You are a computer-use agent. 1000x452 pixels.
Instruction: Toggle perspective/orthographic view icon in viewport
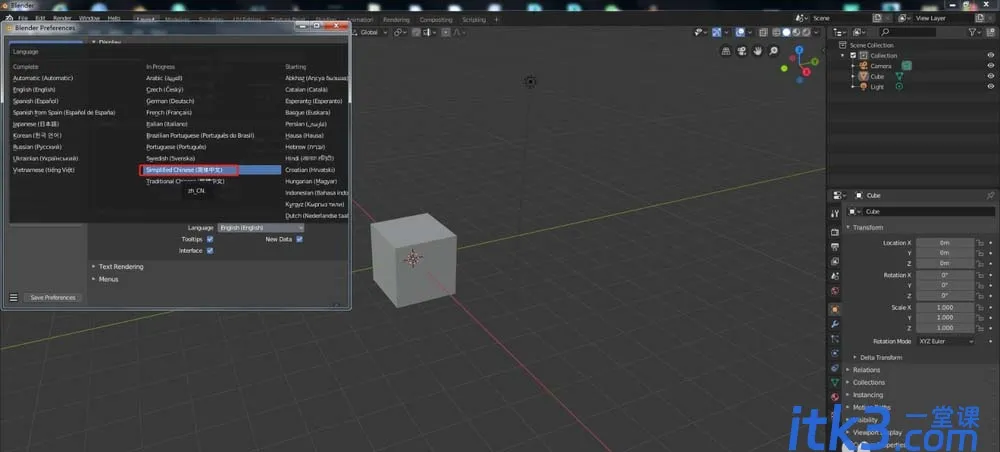726,51
